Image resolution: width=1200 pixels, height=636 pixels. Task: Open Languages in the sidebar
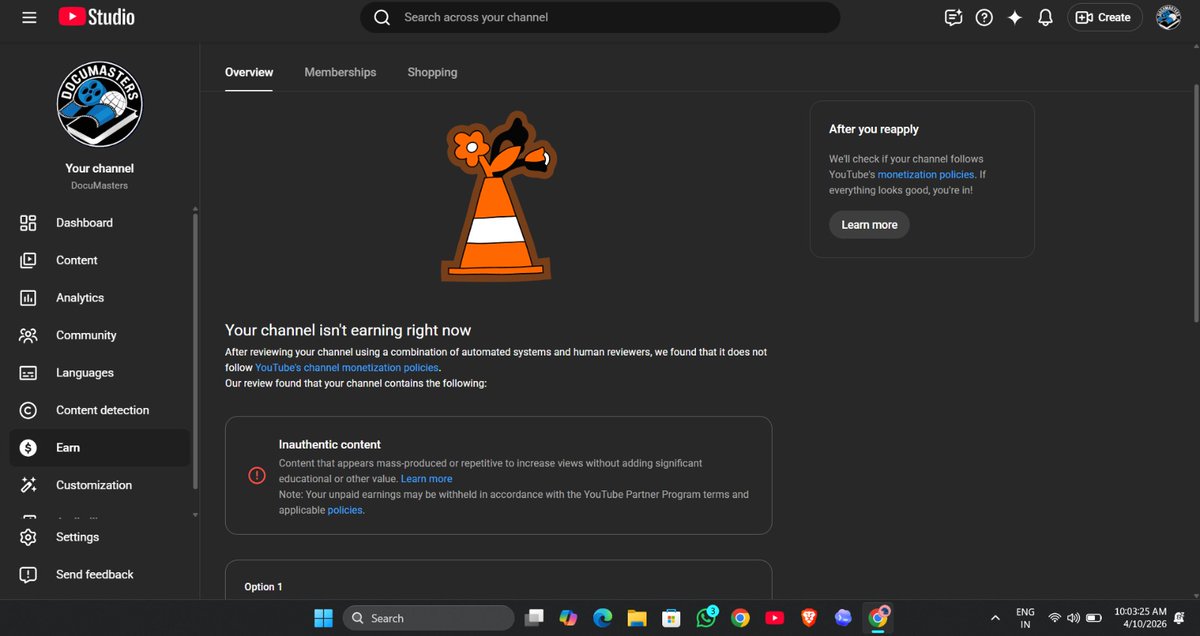pos(100,373)
